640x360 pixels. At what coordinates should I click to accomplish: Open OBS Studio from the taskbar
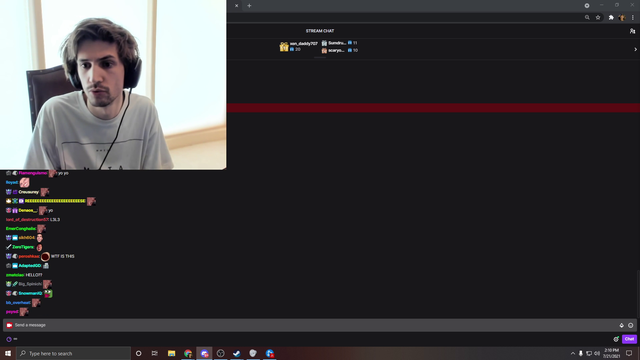pos(220,353)
